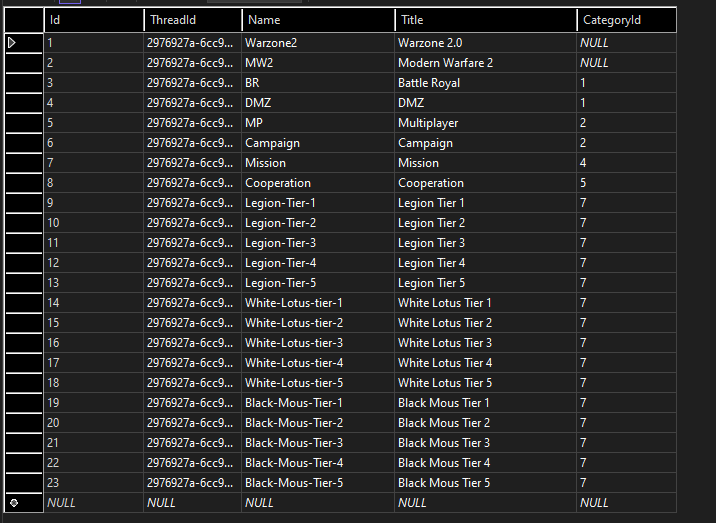Click the Name cell 'White-Lotus-tier-3'
The height and width of the screenshot is (523, 716).
point(318,343)
